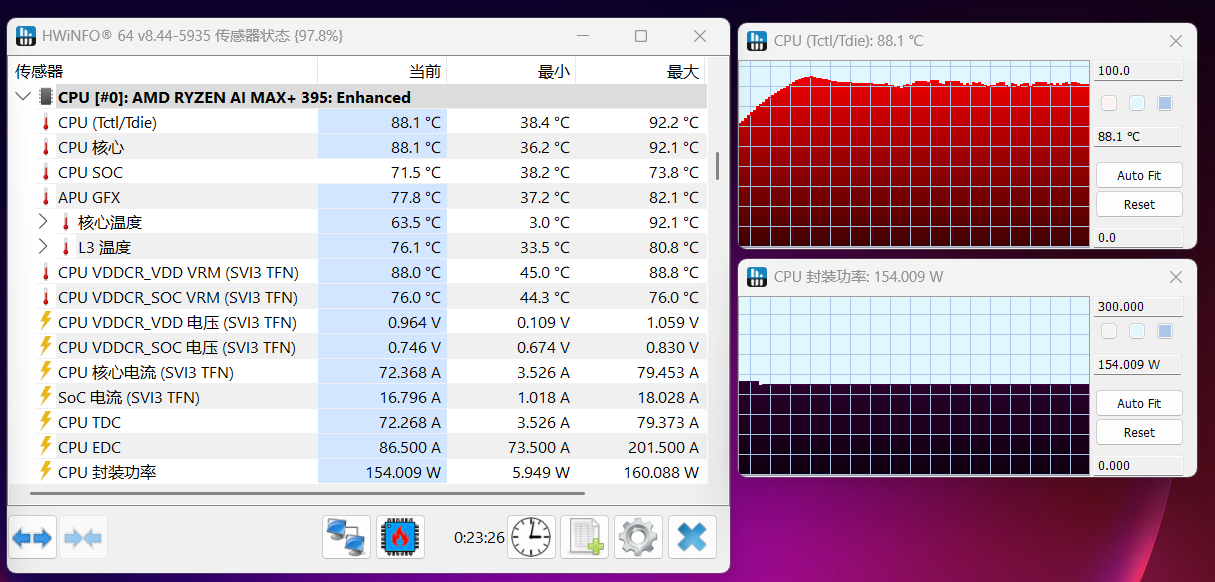
Task: Click the CPU chip icon in header row
Action: point(46,97)
